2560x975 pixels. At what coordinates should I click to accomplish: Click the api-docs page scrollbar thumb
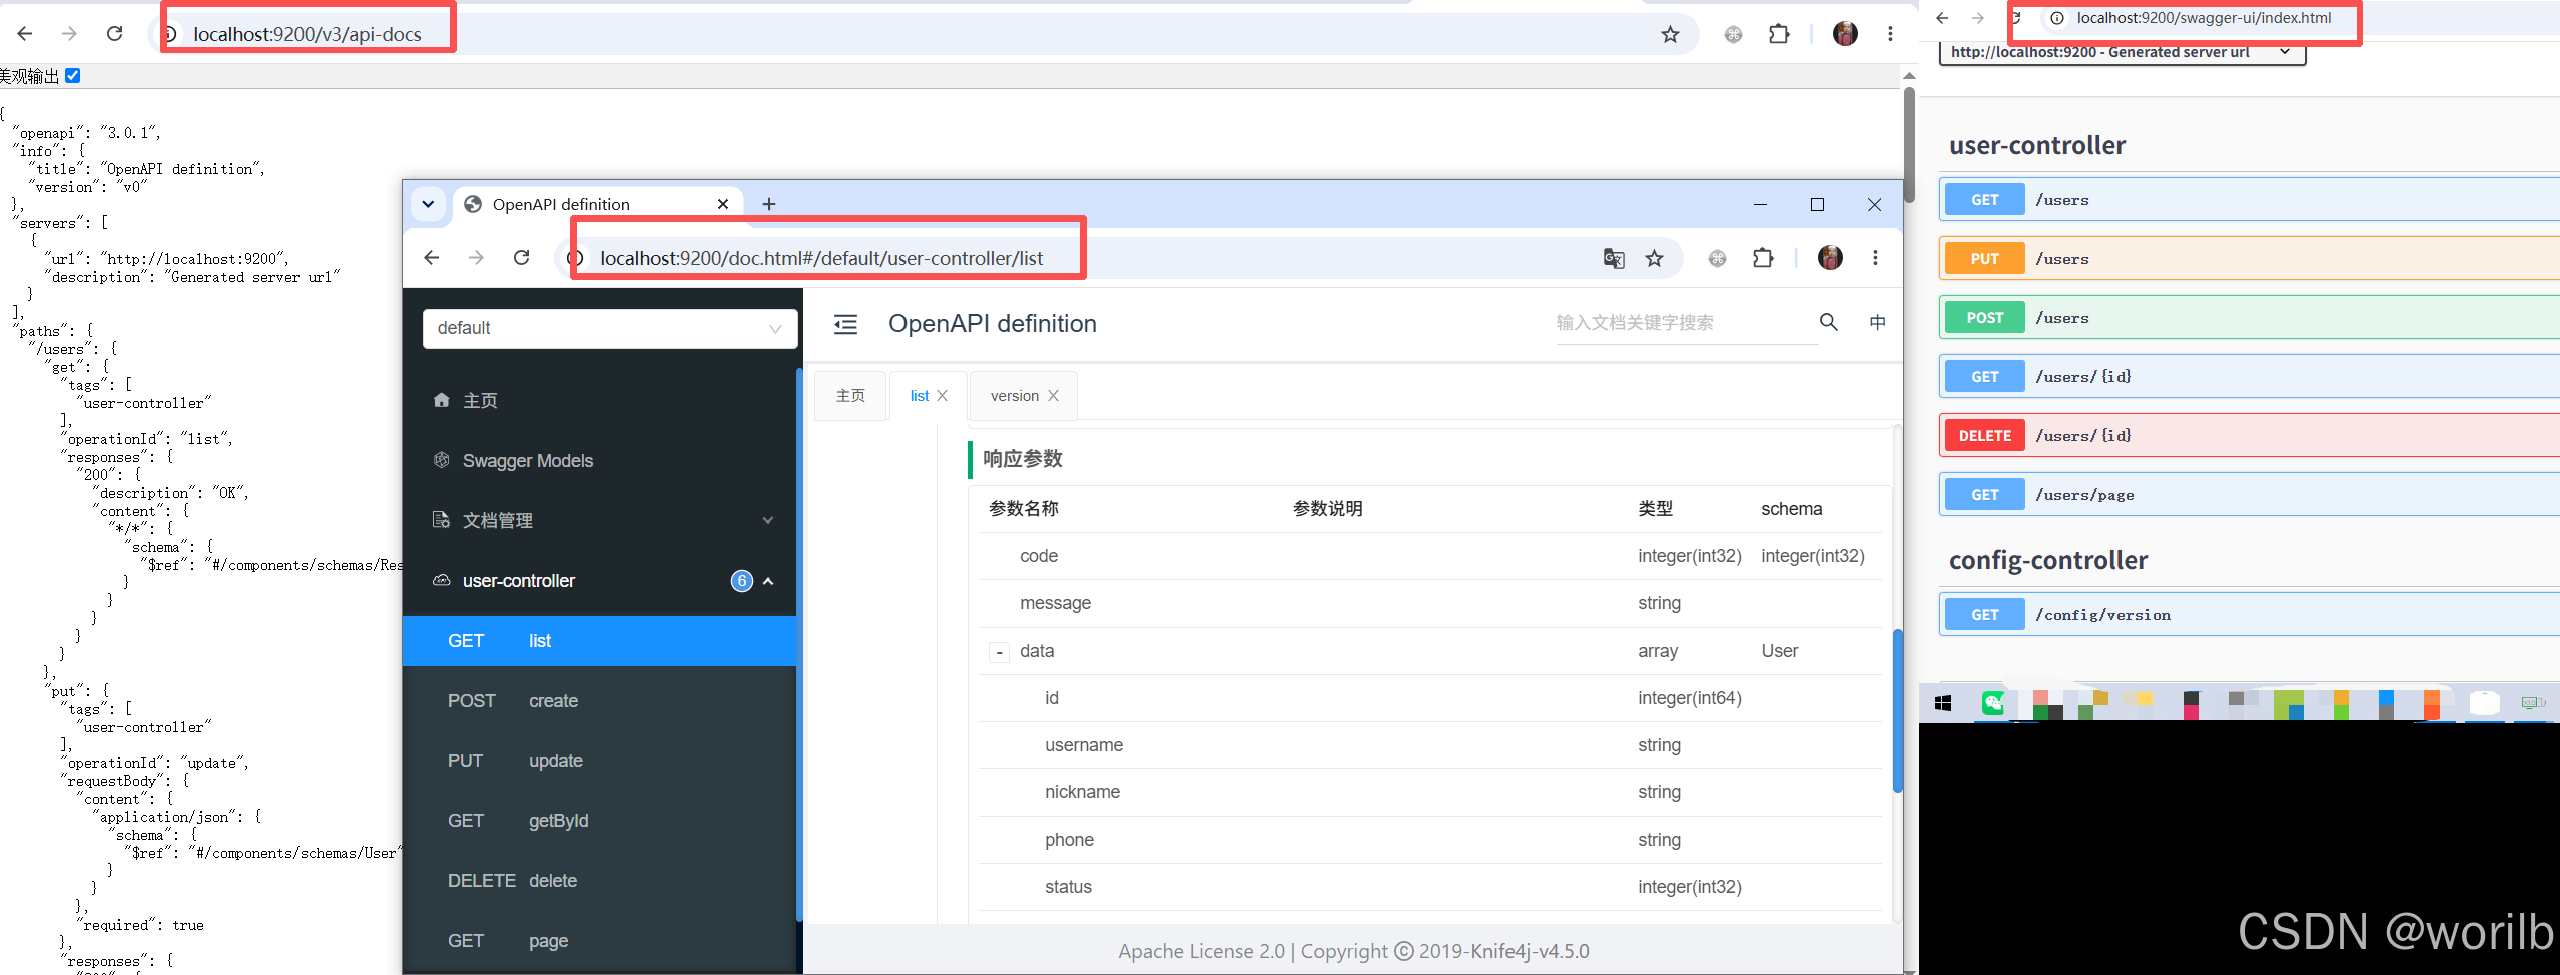click(1909, 145)
